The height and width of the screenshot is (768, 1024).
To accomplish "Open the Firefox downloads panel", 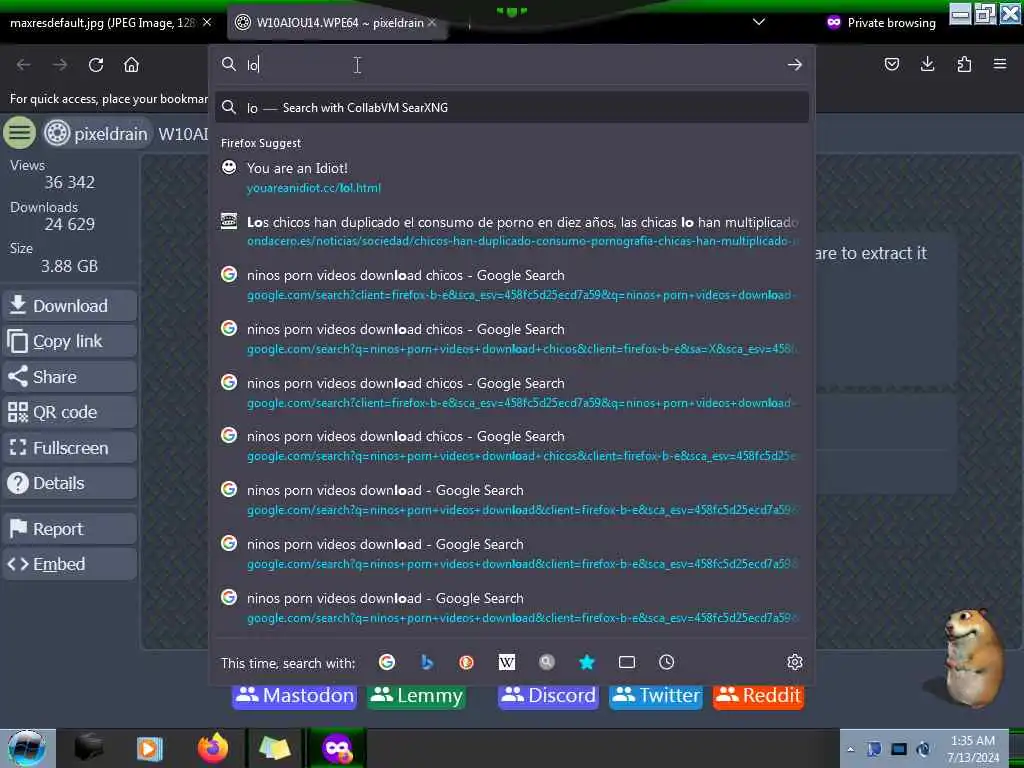I will (x=927, y=64).
